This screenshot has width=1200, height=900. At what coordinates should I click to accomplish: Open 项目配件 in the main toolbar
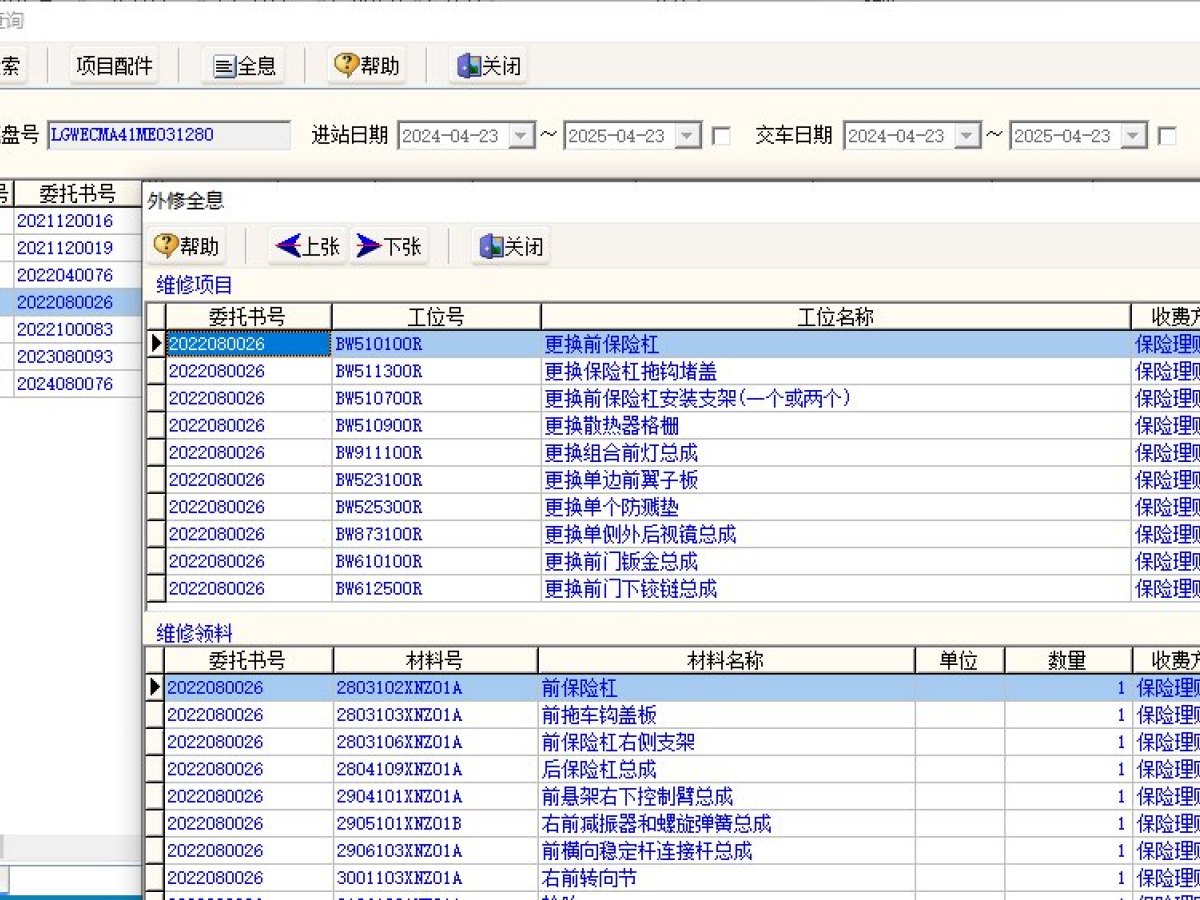coord(114,66)
